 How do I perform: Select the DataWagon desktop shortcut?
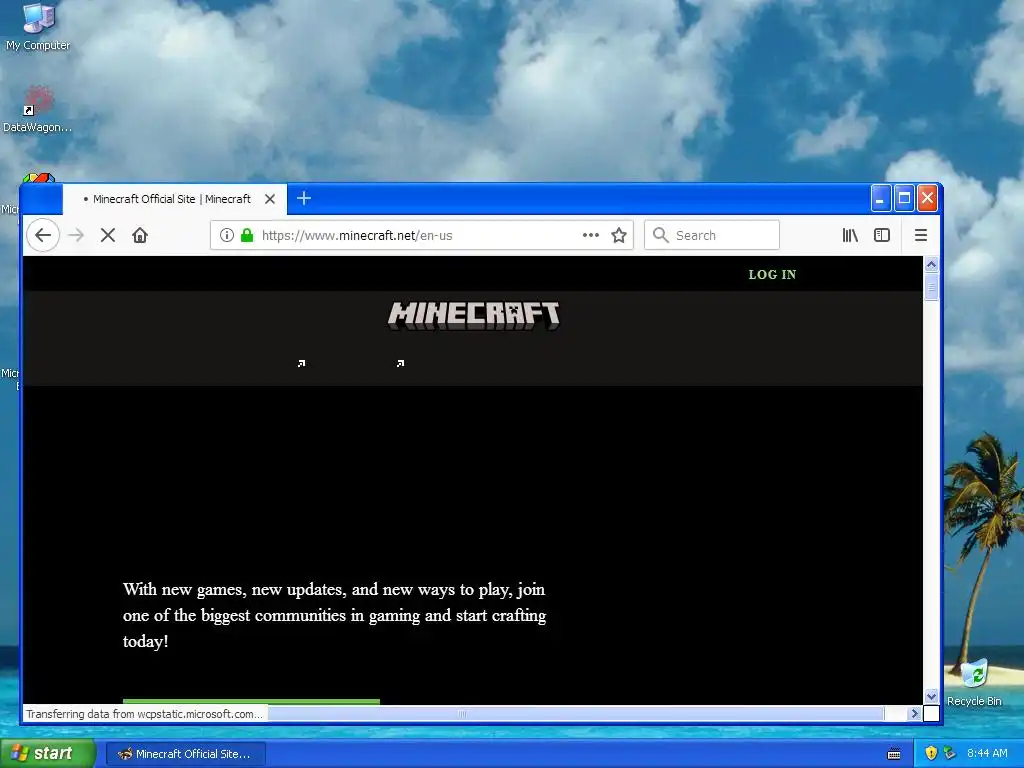(x=37, y=109)
